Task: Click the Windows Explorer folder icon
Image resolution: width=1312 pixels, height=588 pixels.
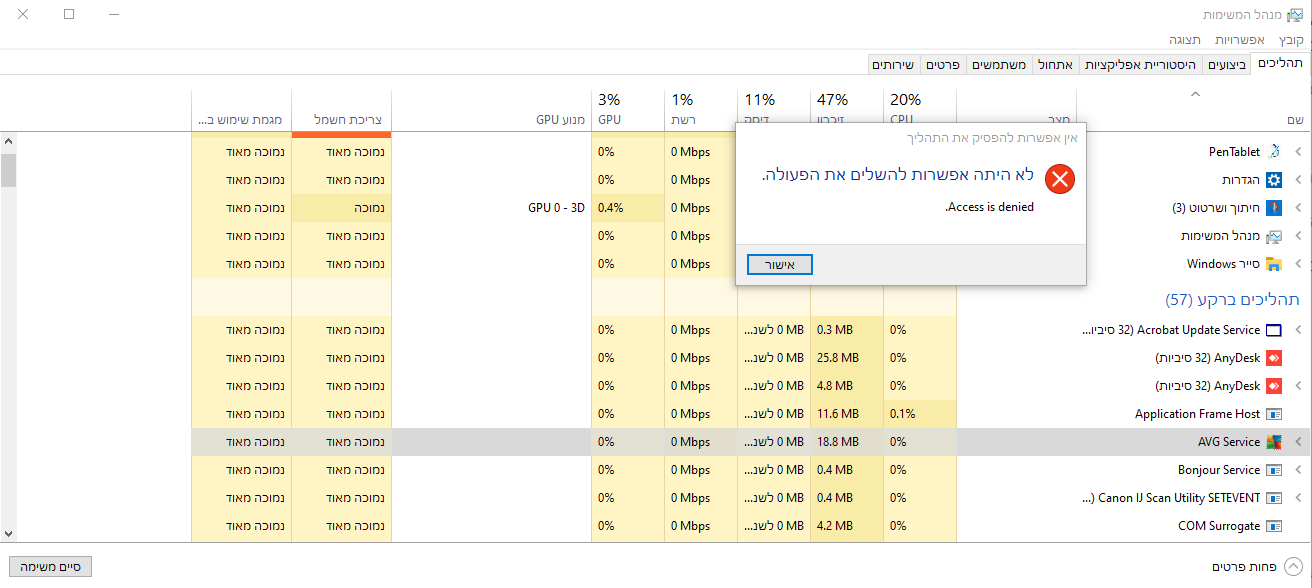Action: coord(1273,264)
